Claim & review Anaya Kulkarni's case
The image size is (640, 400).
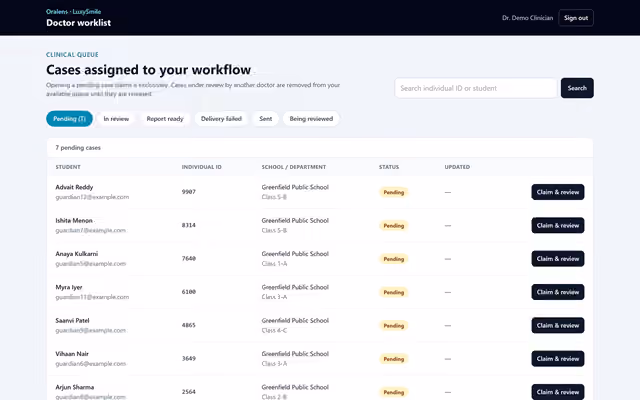pyautogui.click(x=558, y=259)
